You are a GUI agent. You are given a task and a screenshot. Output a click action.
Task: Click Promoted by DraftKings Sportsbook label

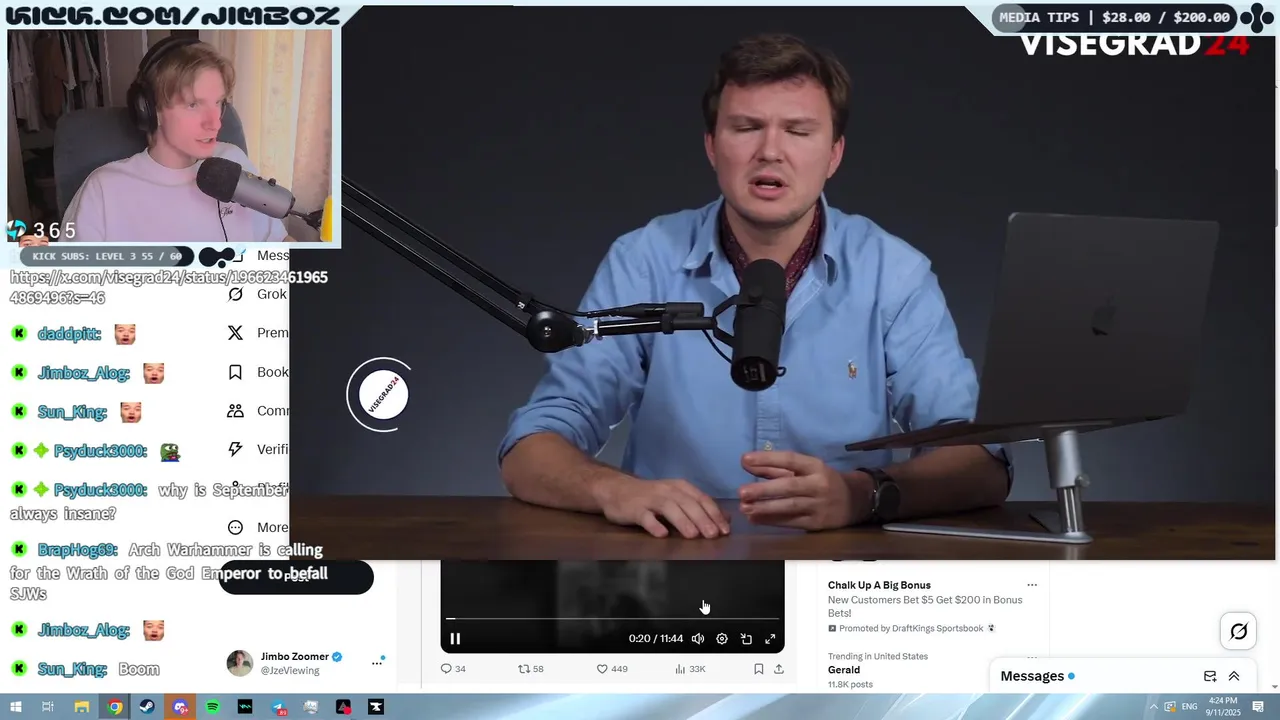(x=911, y=628)
